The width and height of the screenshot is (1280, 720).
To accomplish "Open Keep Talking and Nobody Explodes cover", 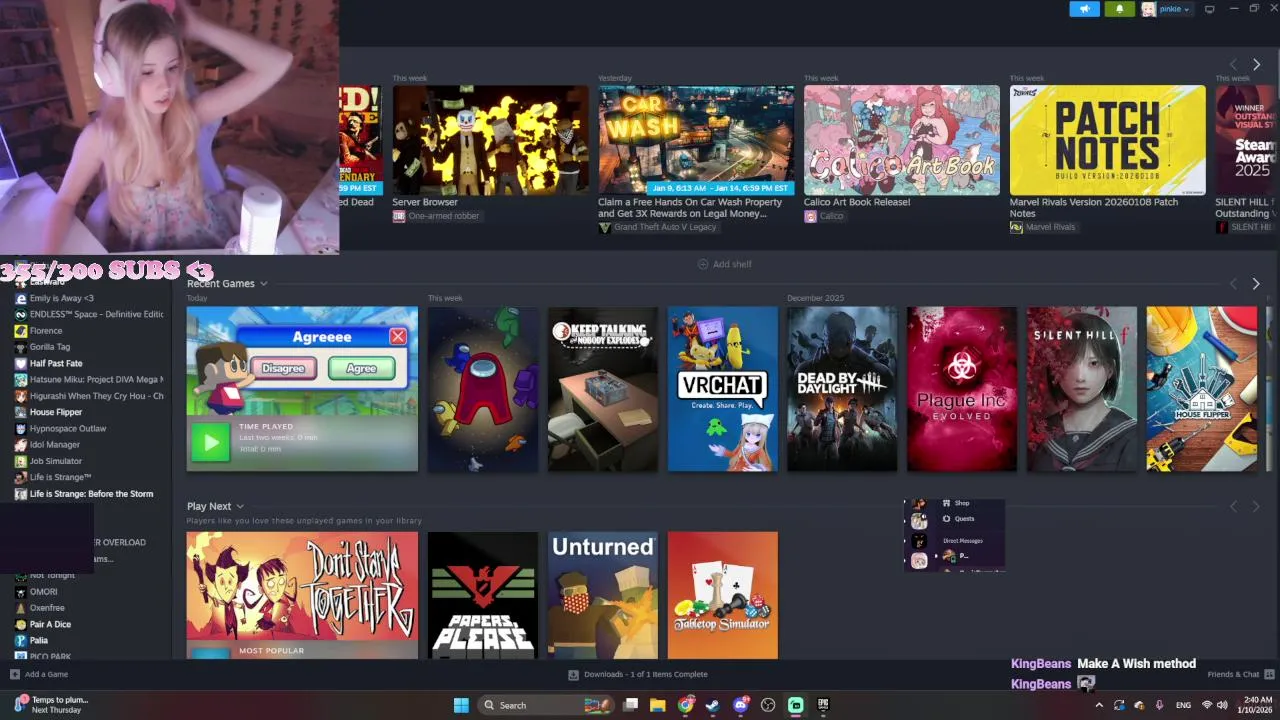I will click(x=603, y=389).
